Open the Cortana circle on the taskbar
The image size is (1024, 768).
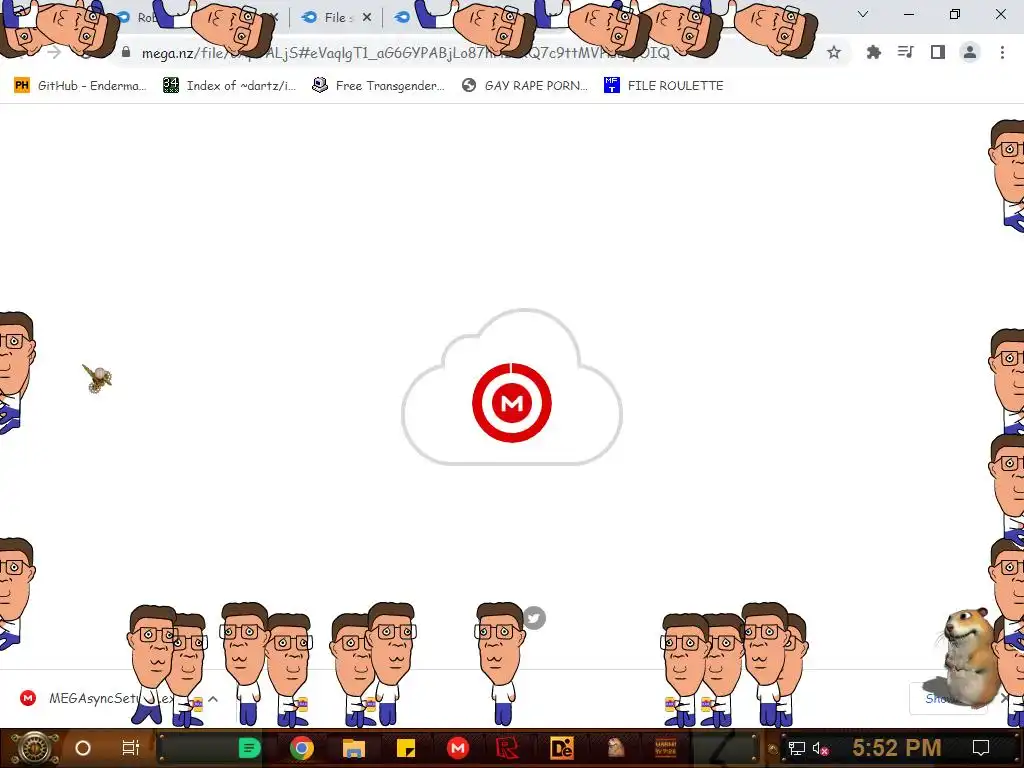click(x=83, y=748)
